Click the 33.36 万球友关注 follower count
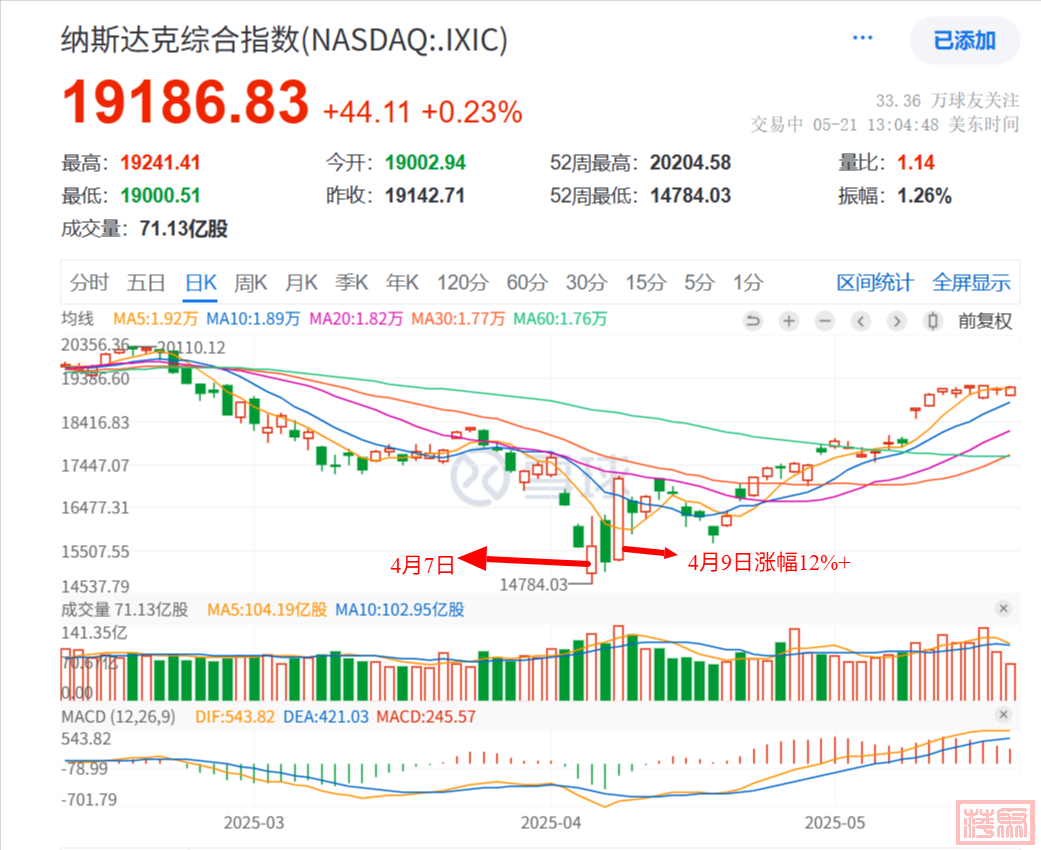Screen dimensions: 1041x850 click(x=947, y=101)
